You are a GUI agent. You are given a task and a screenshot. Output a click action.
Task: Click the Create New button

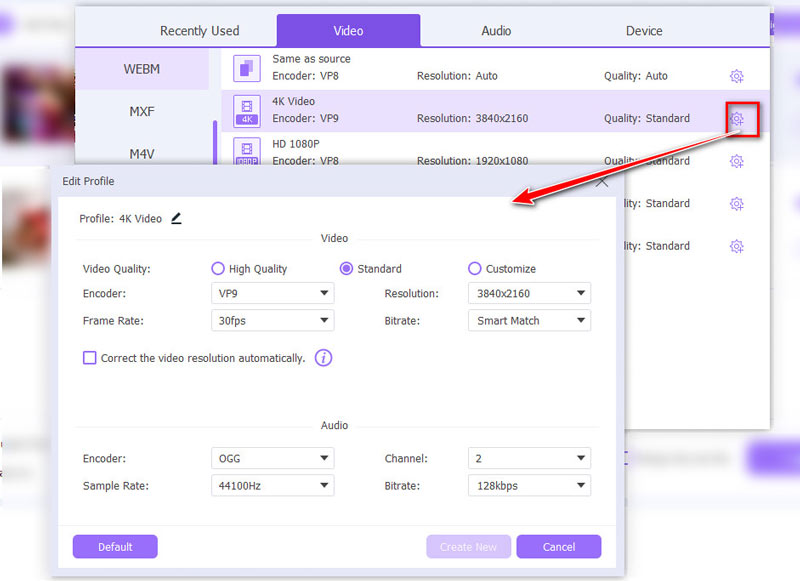[468, 547]
